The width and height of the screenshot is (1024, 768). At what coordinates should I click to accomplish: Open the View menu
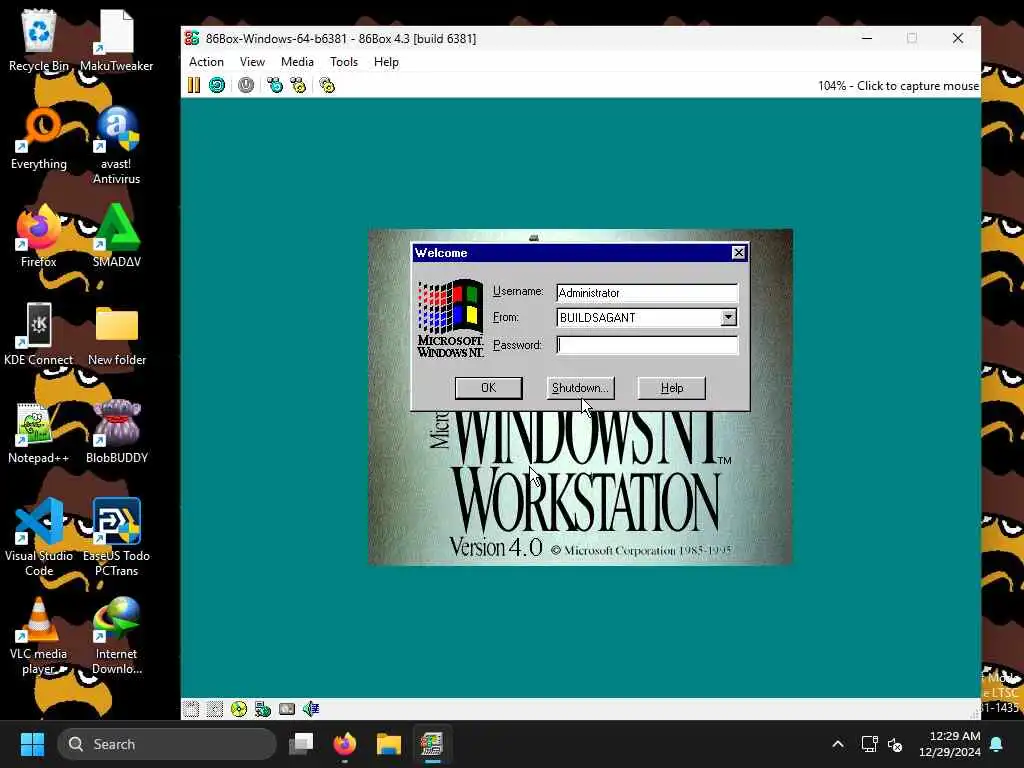pyautogui.click(x=252, y=62)
